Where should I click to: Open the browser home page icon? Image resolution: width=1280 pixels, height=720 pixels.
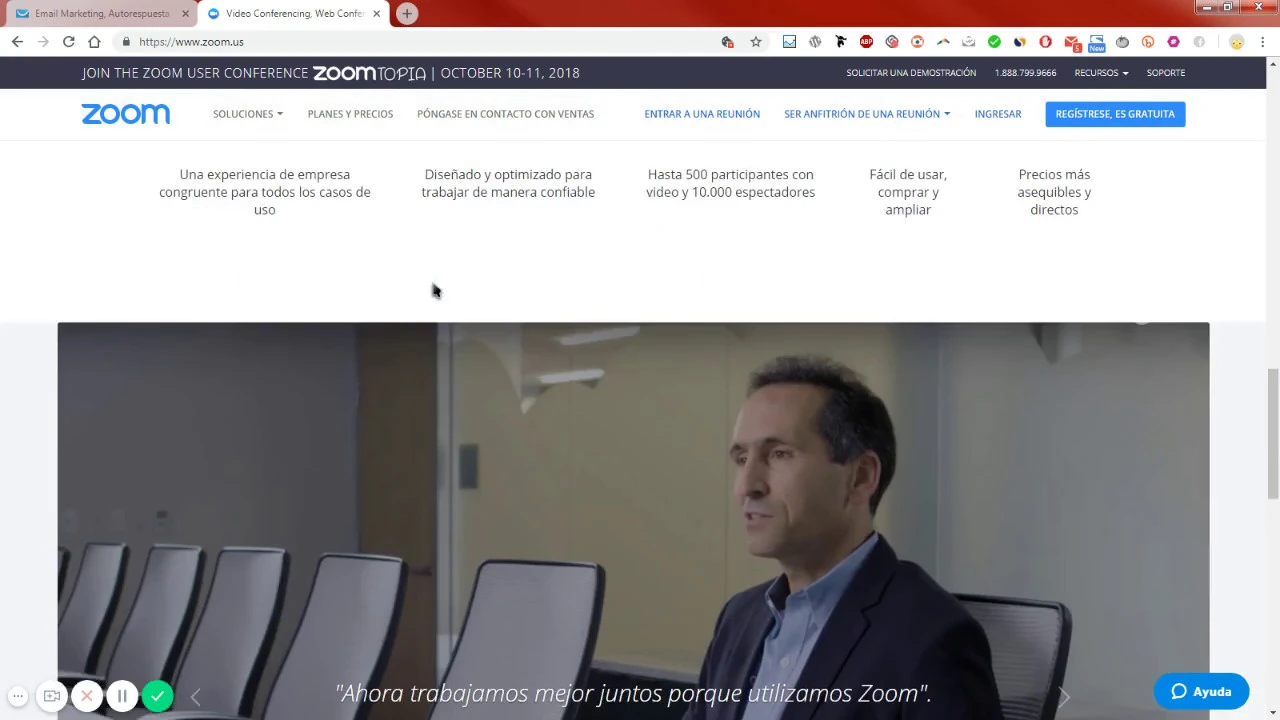tap(94, 42)
